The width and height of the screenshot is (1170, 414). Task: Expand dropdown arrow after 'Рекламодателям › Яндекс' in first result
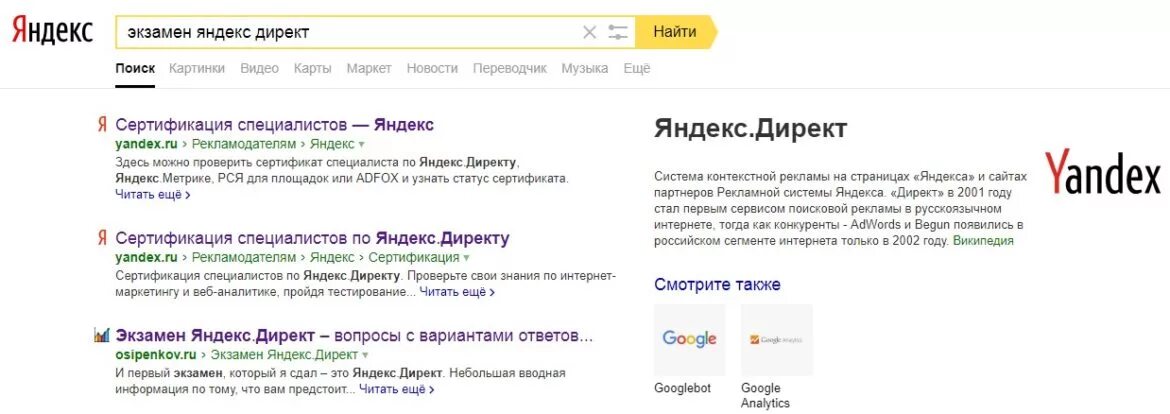coord(362,145)
